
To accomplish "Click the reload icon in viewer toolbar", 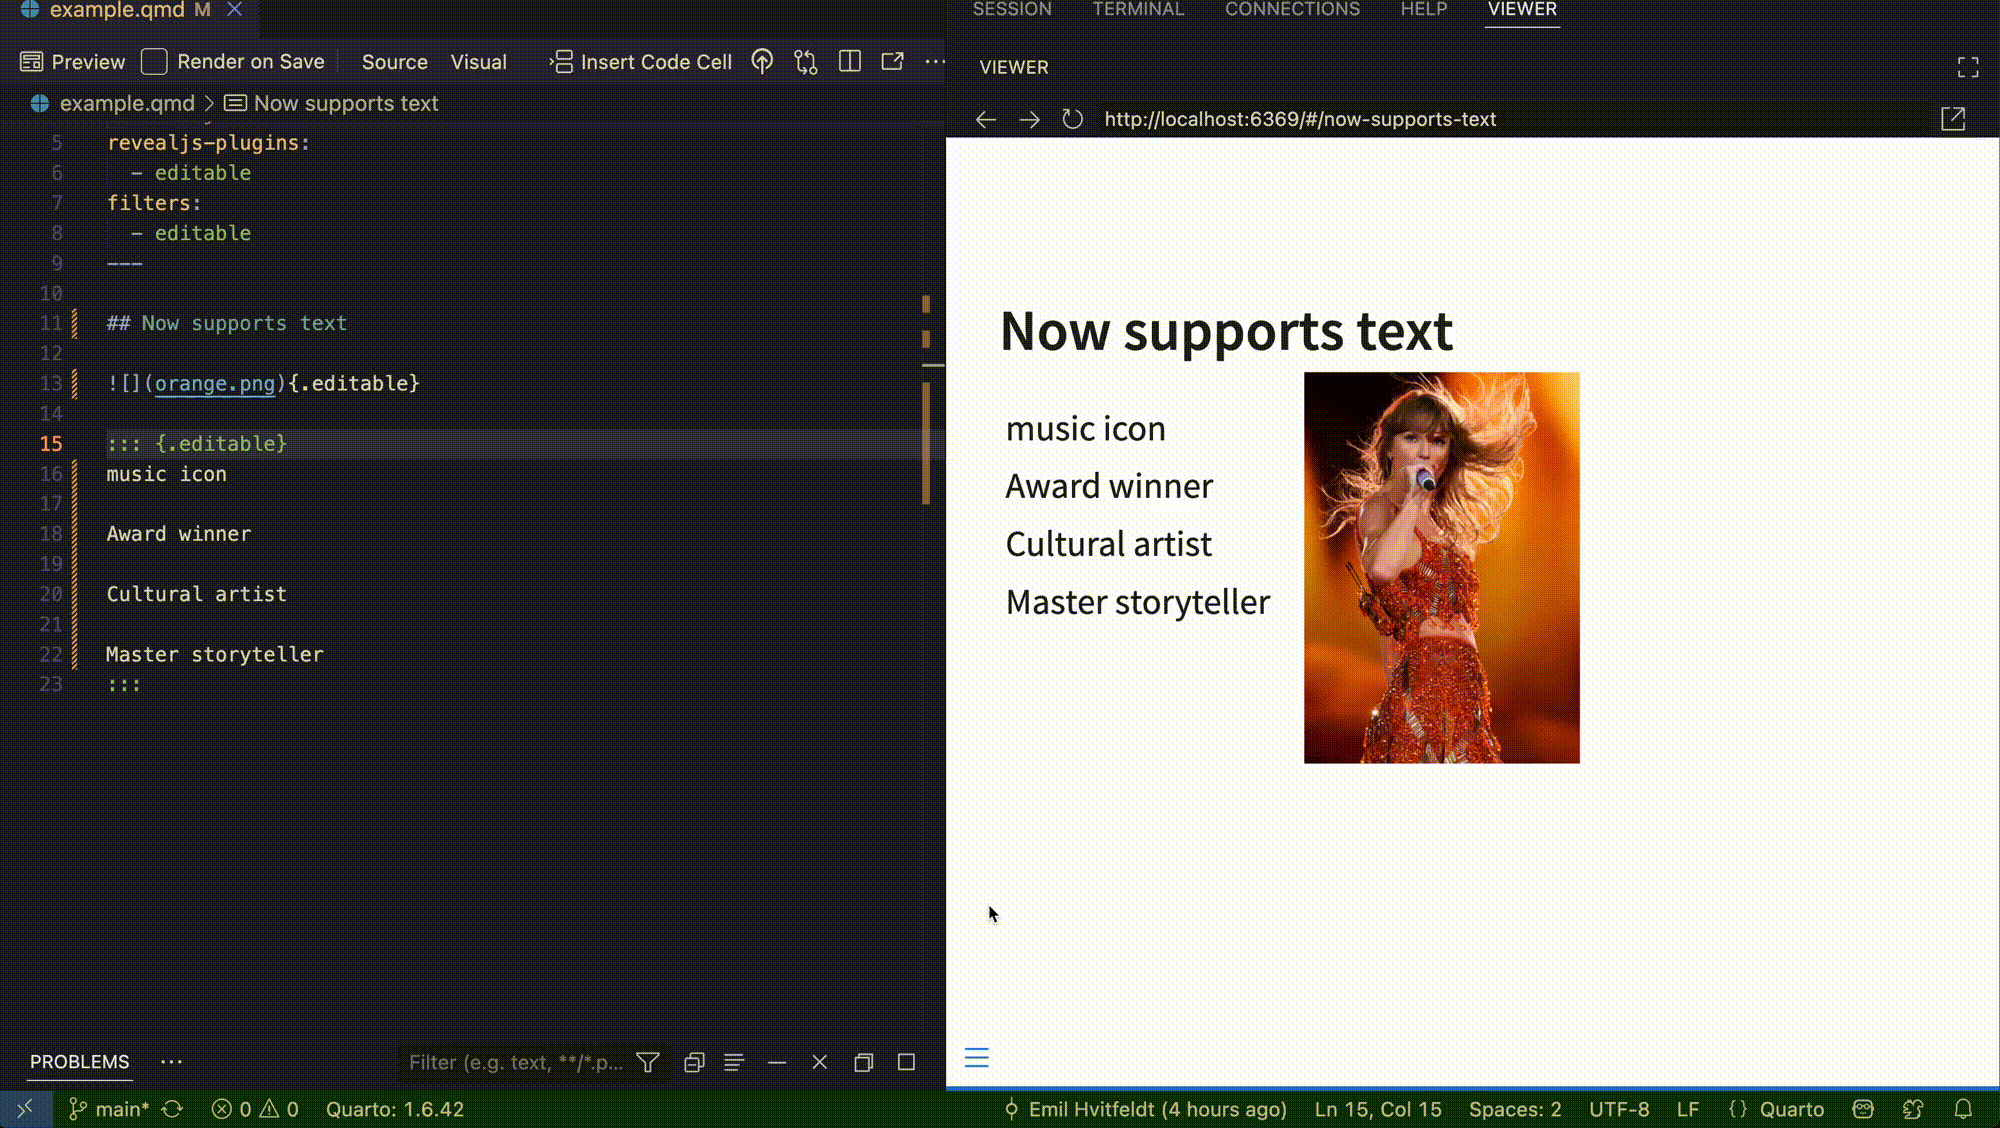I will coord(1072,119).
